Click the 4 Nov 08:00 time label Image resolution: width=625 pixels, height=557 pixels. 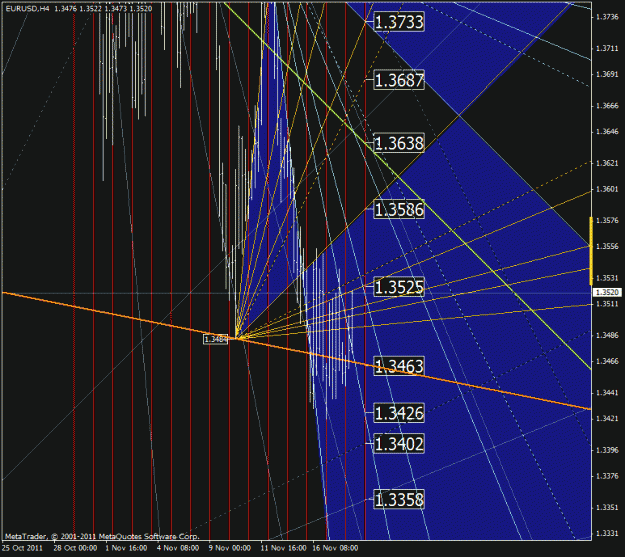coord(178,548)
